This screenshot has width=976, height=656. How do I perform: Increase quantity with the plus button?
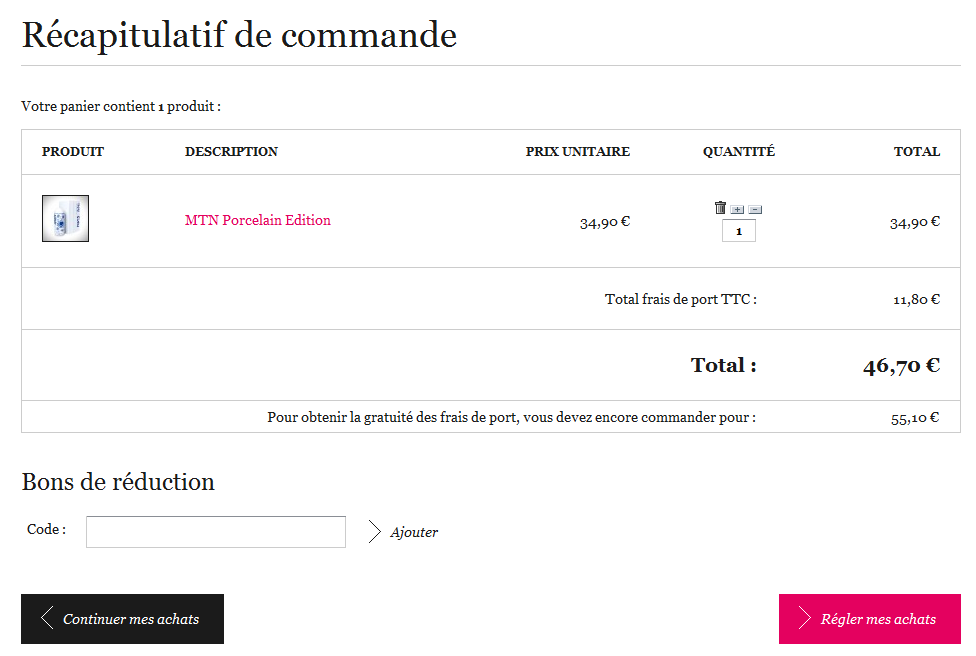[x=737, y=209]
